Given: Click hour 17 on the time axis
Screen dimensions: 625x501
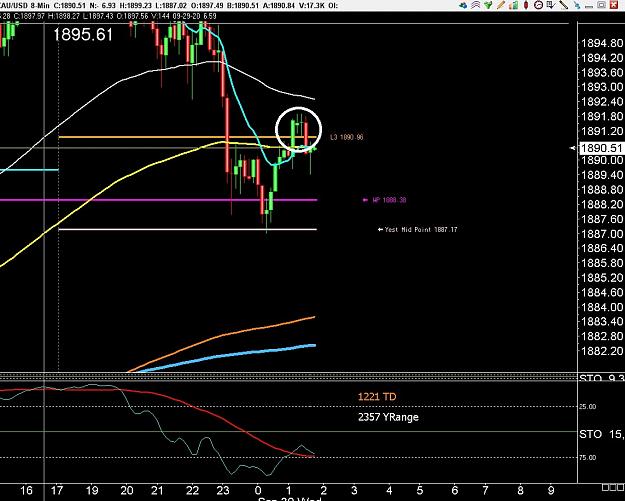Looking at the screenshot, I should [57, 490].
